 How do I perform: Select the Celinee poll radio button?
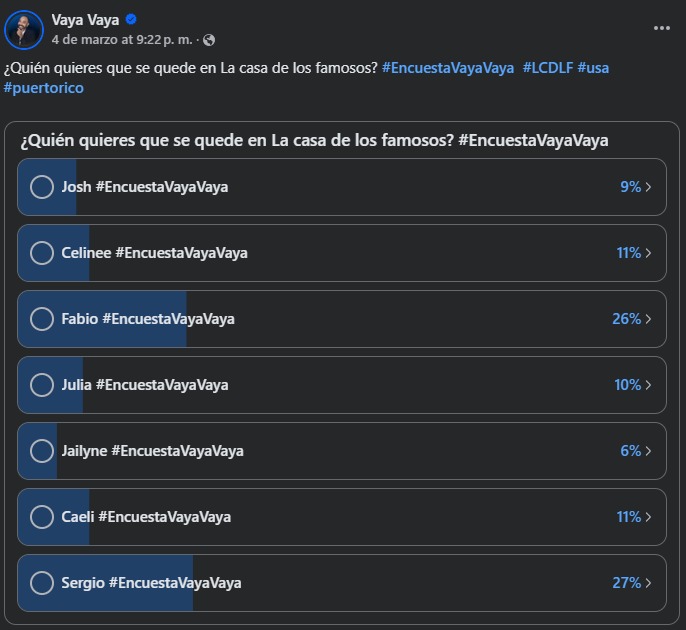point(42,253)
